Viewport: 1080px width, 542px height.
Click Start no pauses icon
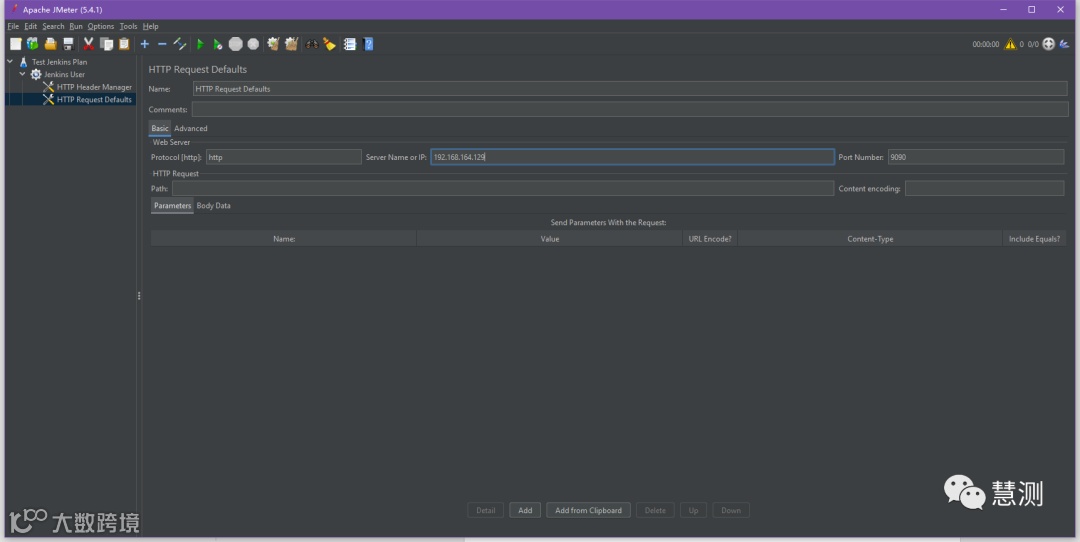pyautogui.click(x=218, y=44)
